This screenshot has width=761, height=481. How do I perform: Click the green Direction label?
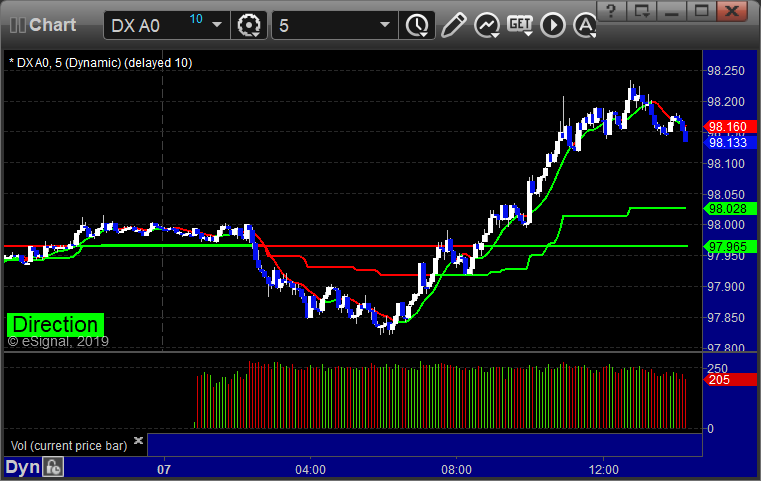(55, 324)
